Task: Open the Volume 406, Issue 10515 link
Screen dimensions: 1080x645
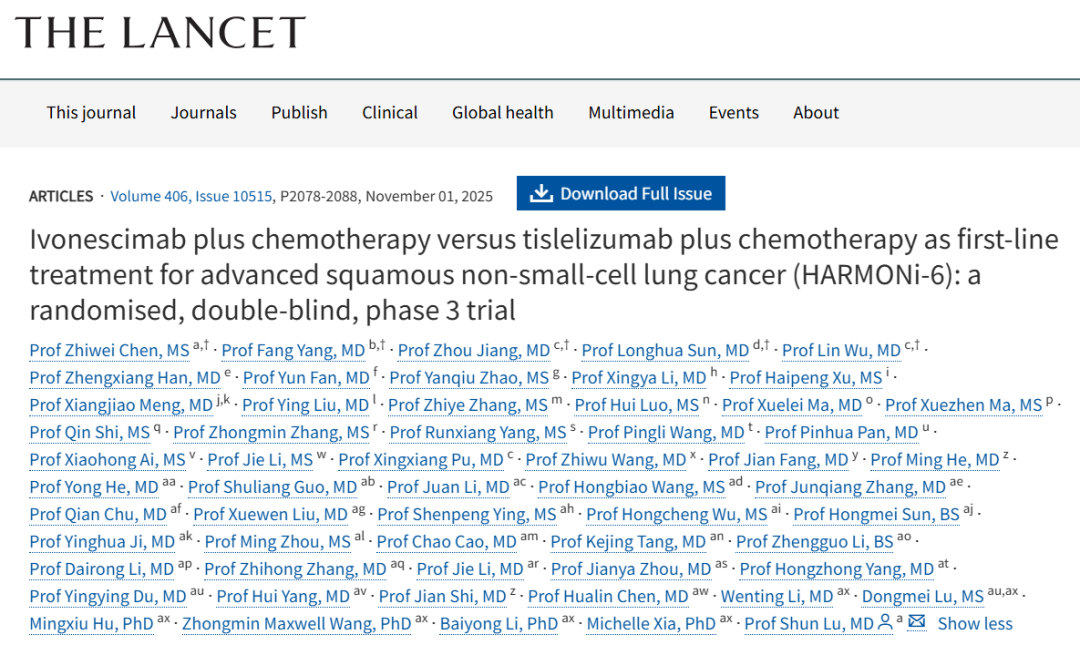Action: click(x=191, y=196)
